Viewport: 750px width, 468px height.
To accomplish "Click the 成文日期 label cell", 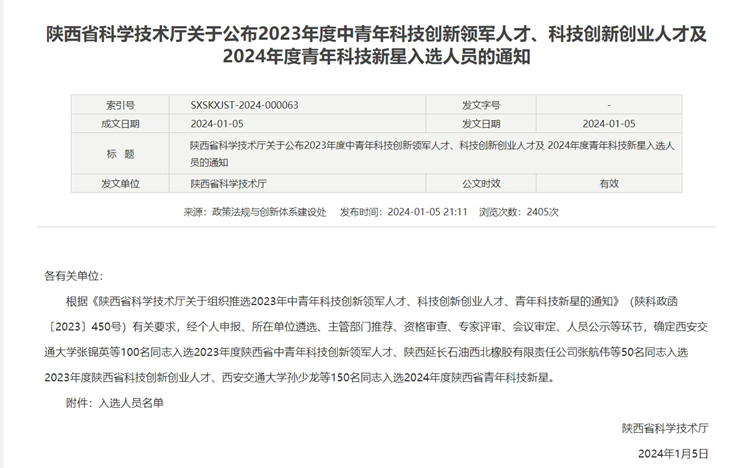I will point(120,124).
